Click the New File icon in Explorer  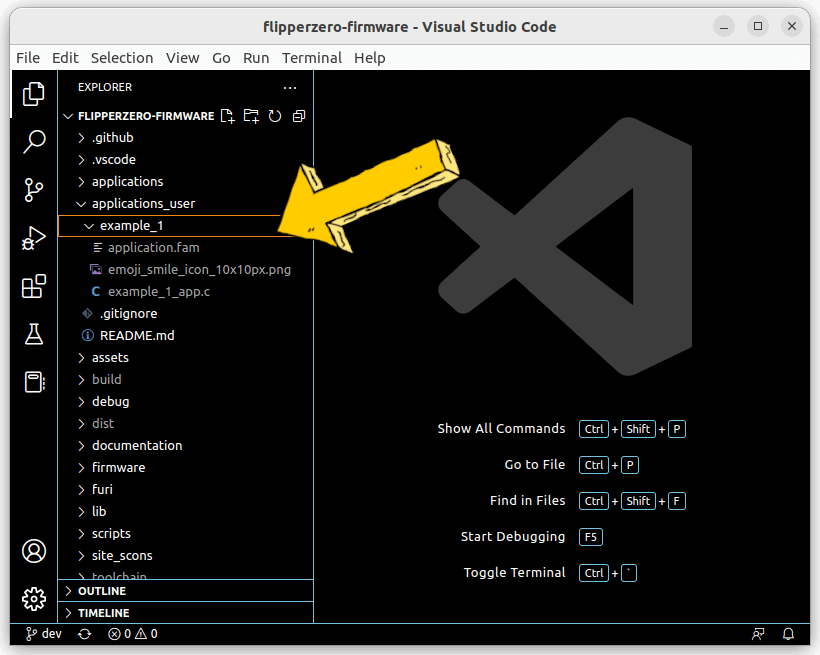point(227,116)
